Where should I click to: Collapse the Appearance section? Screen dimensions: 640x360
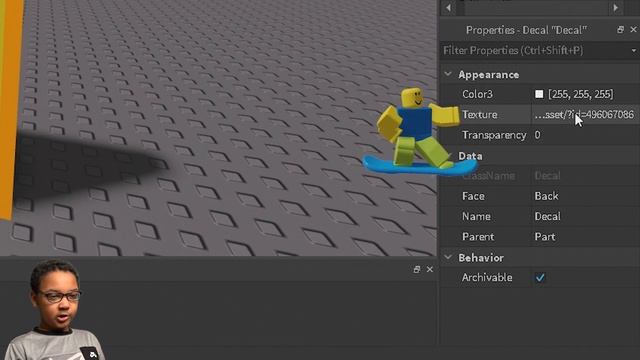tap(448, 74)
